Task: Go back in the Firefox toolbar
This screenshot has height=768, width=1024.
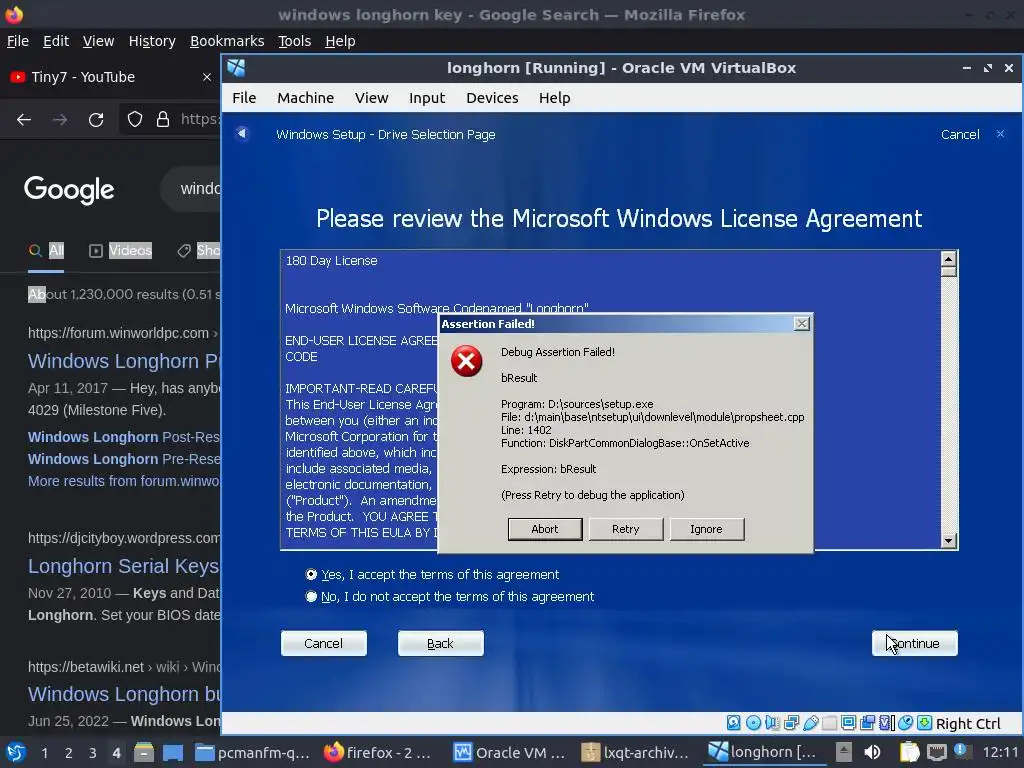Action: pyautogui.click(x=24, y=120)
